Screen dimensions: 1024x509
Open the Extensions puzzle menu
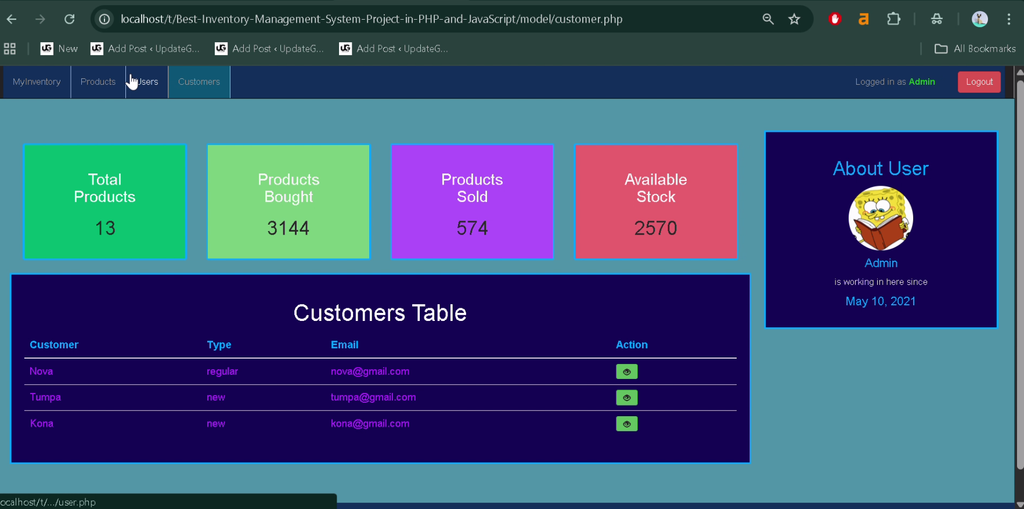point(893,19)
